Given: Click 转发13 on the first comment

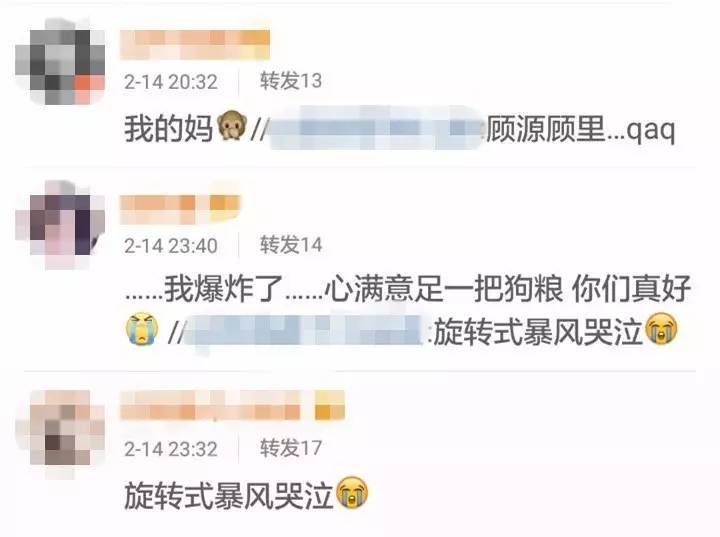Looking at the screenshot, I should coord(291,81).
